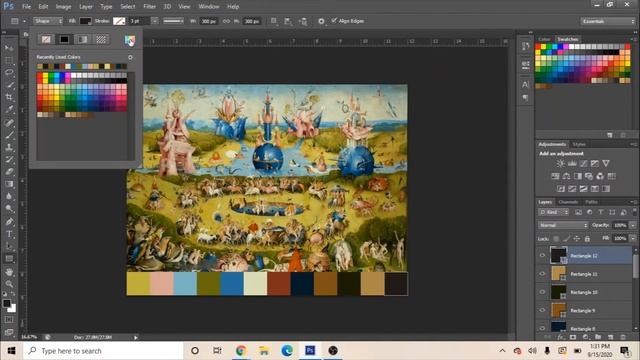Open path operations in options bar

click(273, 21)
